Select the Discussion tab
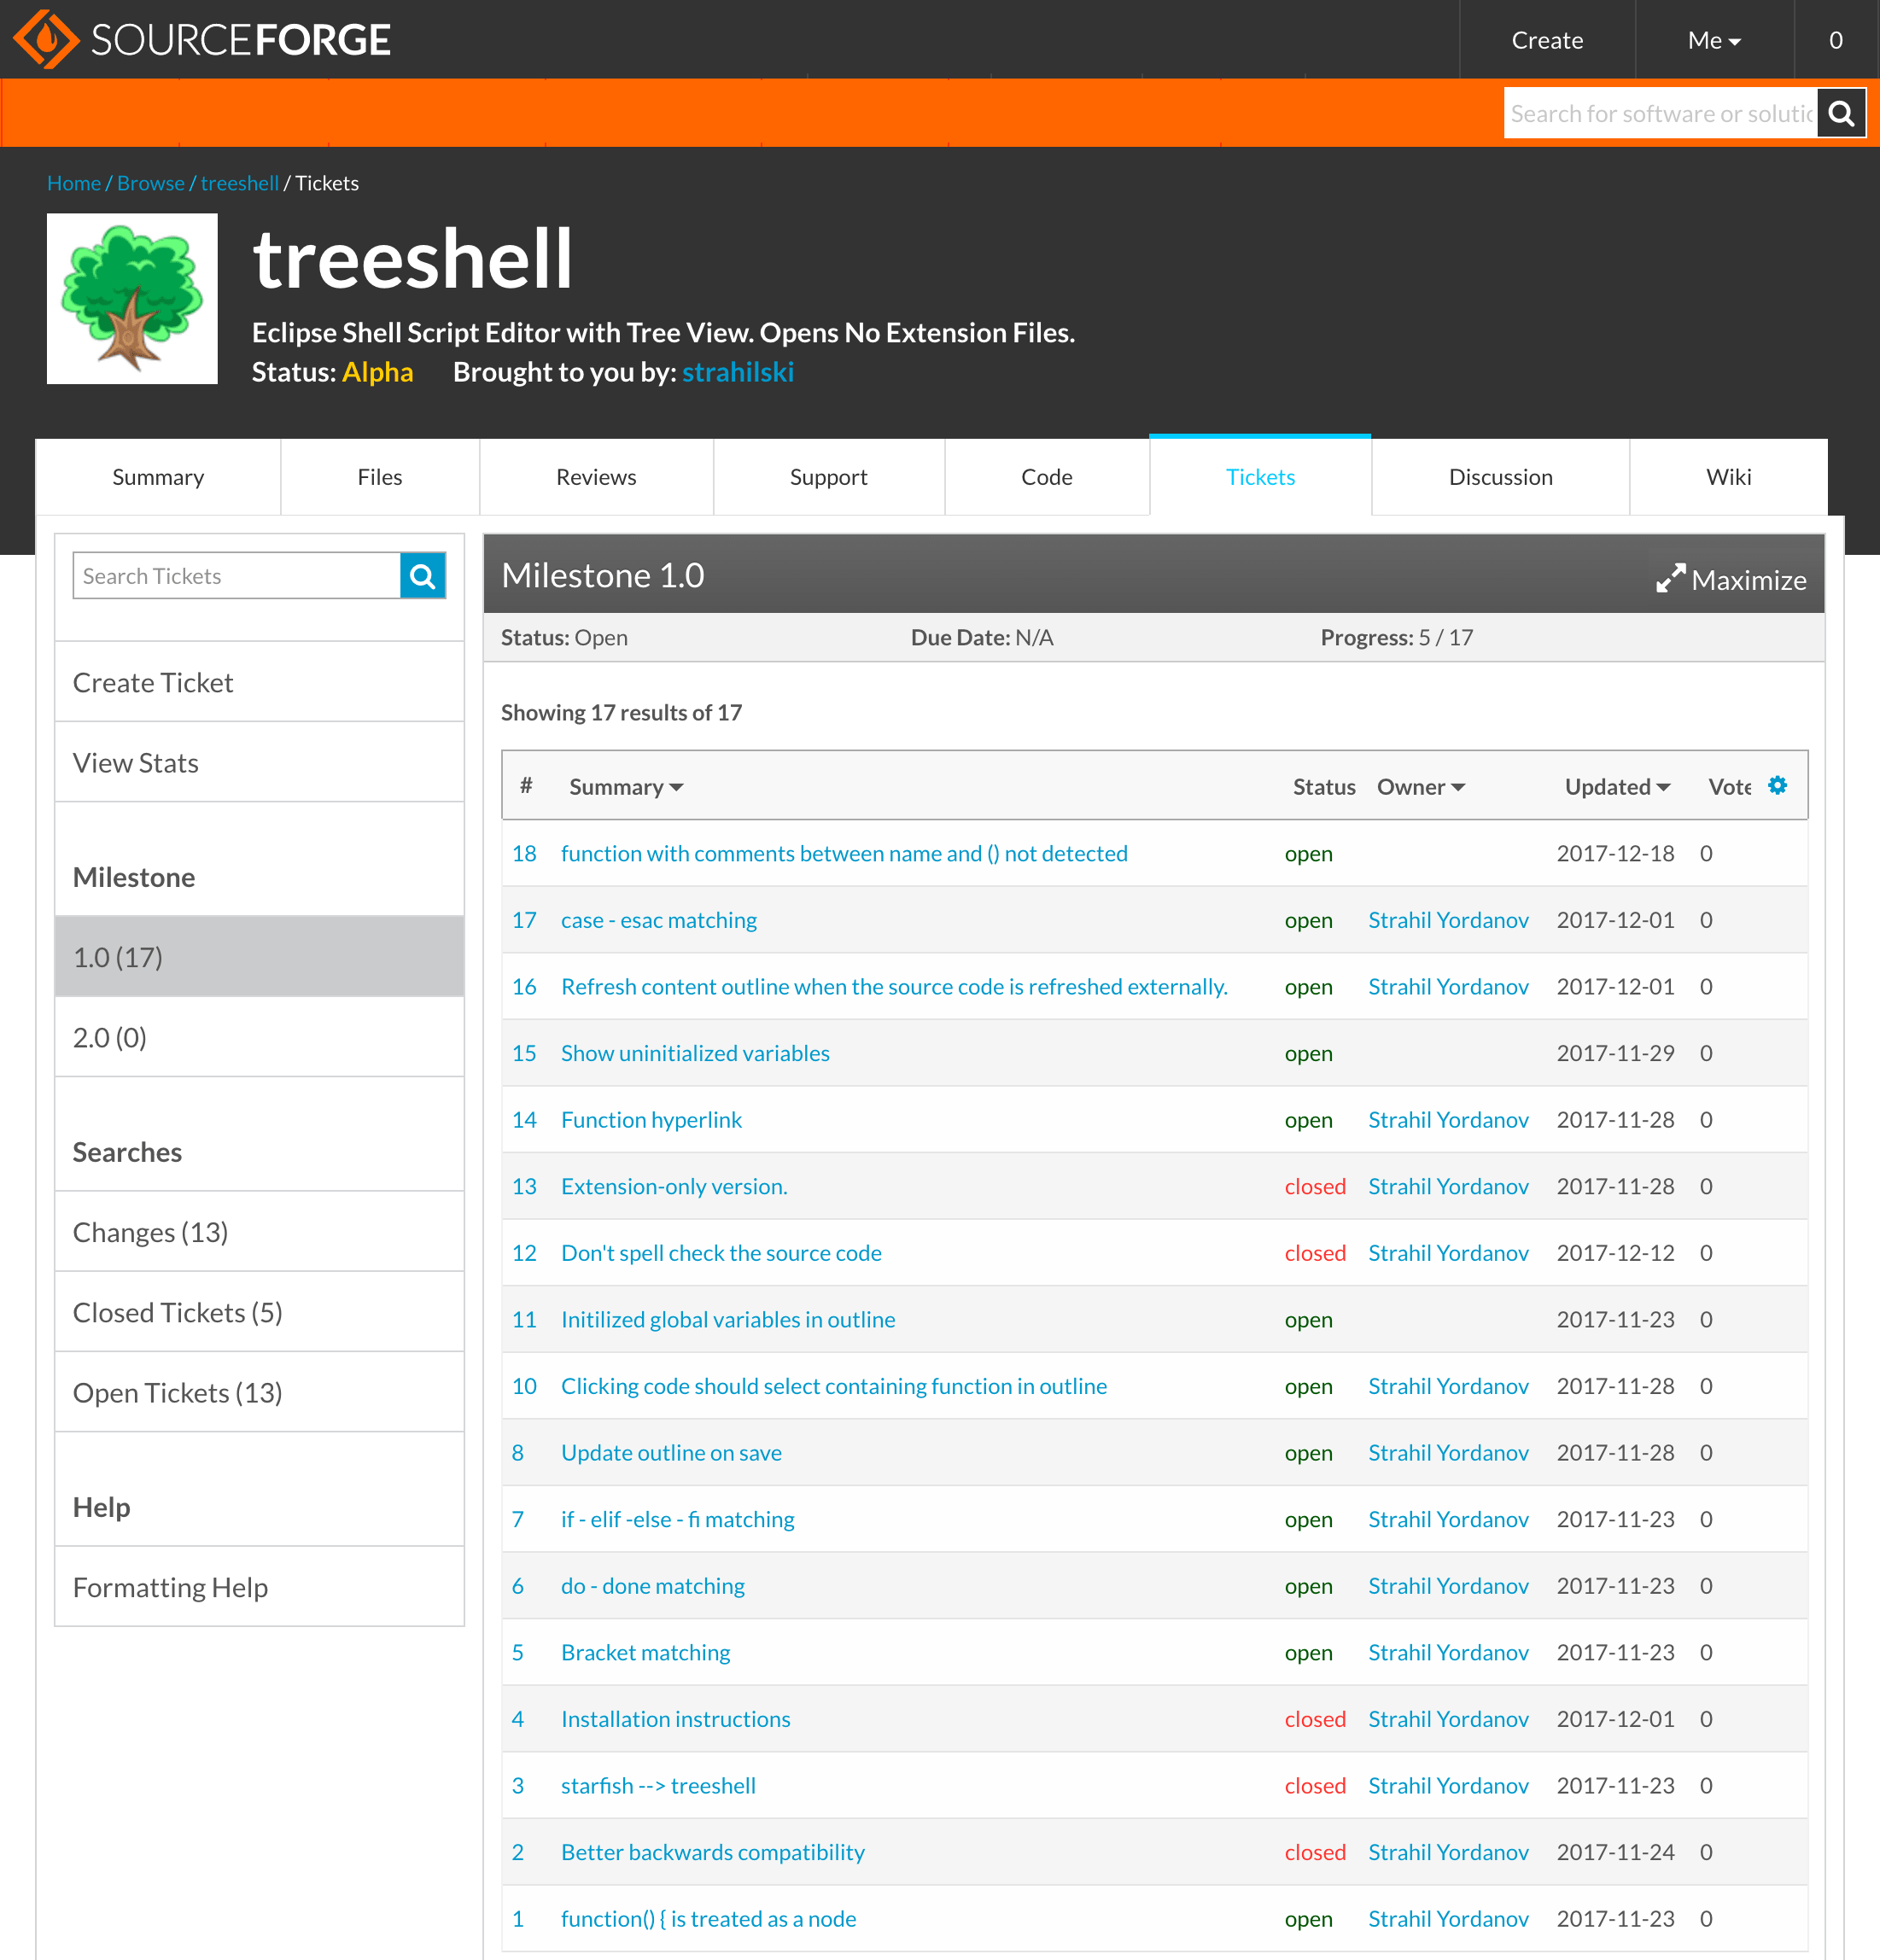This screenshot has width=1880, height=1960. pyautogui.click(x=1500, y=475)
